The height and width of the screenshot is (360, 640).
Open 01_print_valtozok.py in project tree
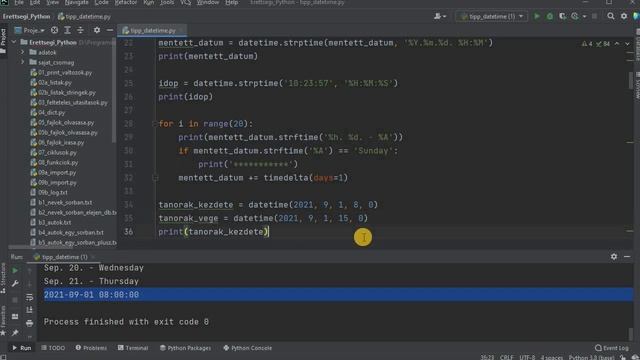point(61,72)
